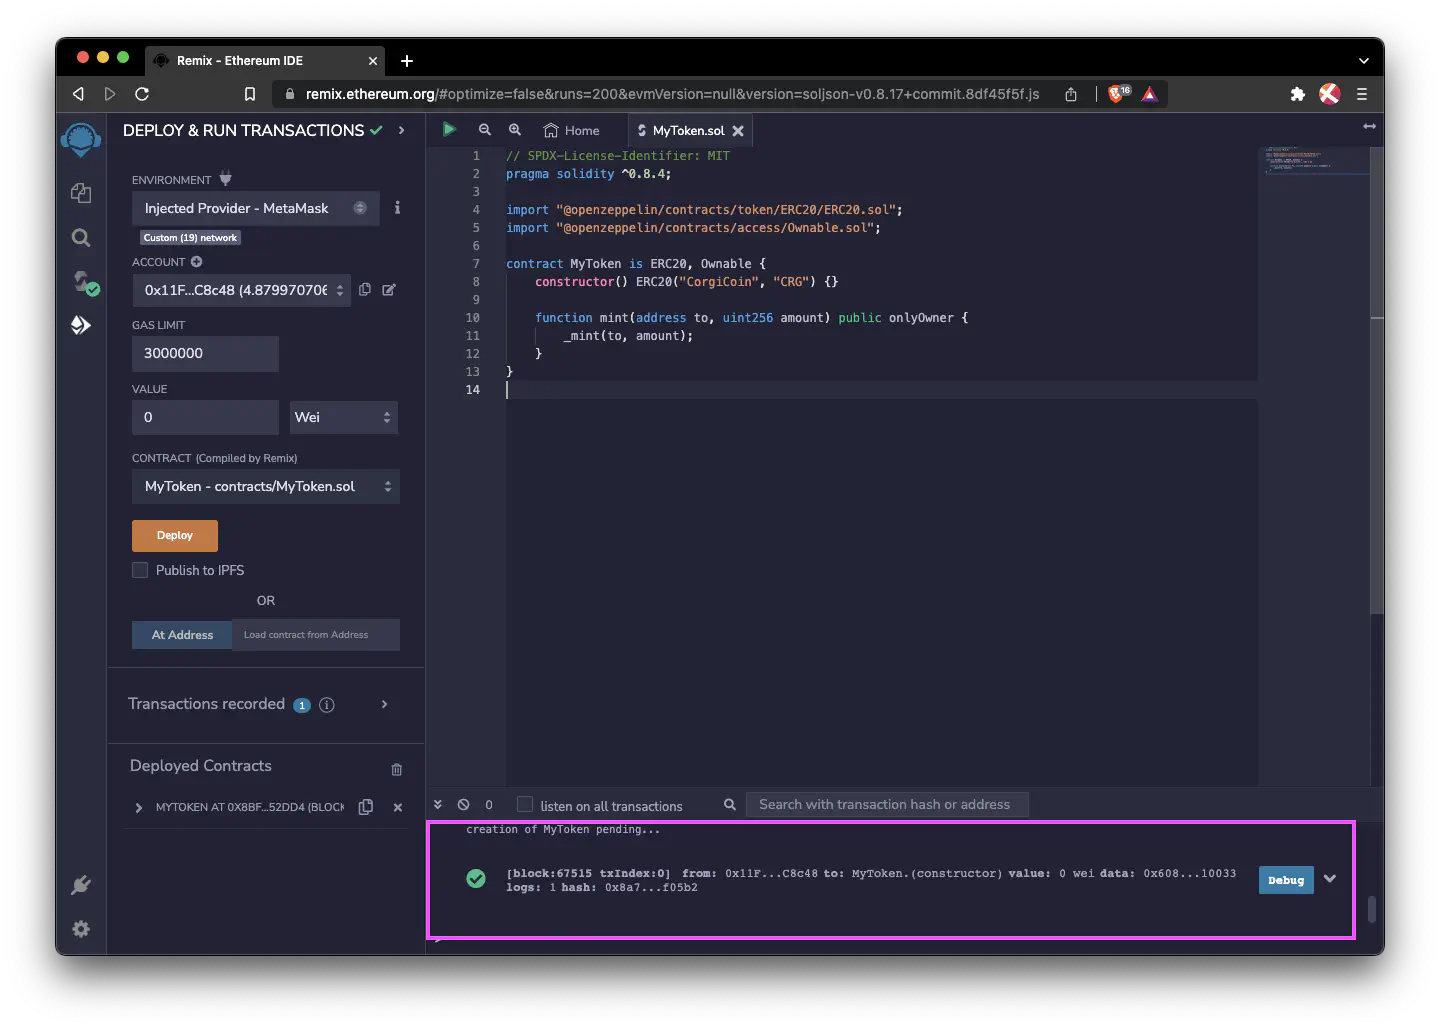Open the Transactions recorded info icon
The width and height of the screenshot is (1440, 1029).
(327, 705)
